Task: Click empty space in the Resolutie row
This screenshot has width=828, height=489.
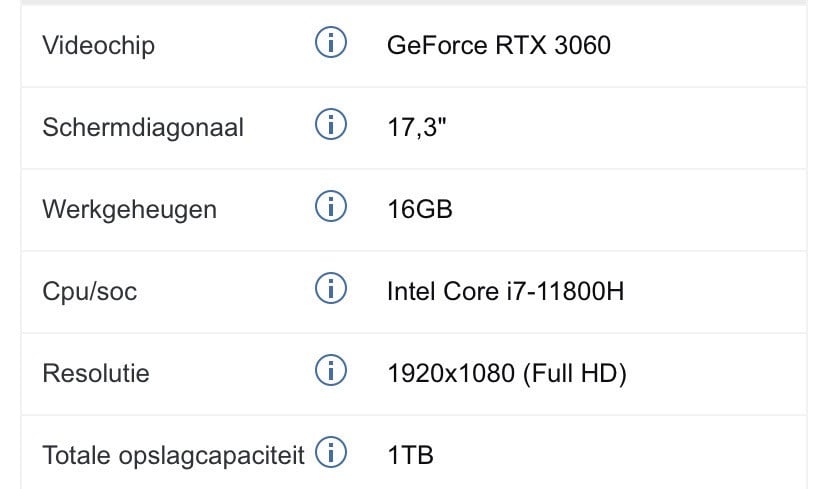Action: [x=716, y=374]
